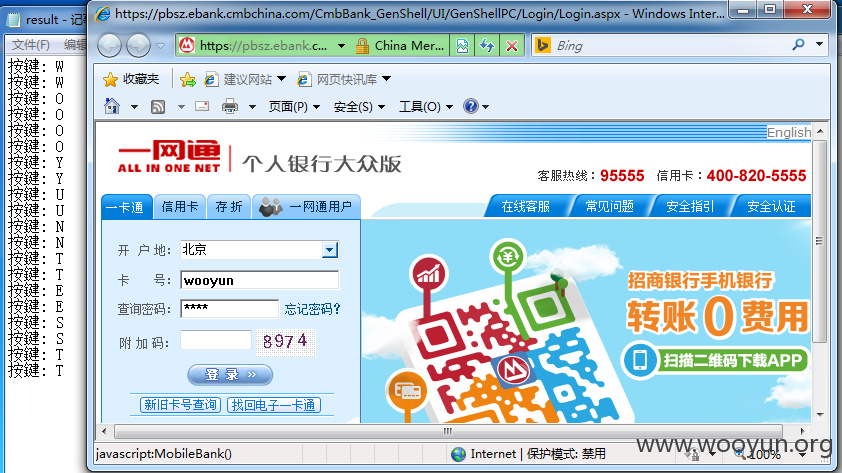Viewport: 842px width, 473px height.
Task: Click the vertical scrollbar thumb
Action: [819, 242]
